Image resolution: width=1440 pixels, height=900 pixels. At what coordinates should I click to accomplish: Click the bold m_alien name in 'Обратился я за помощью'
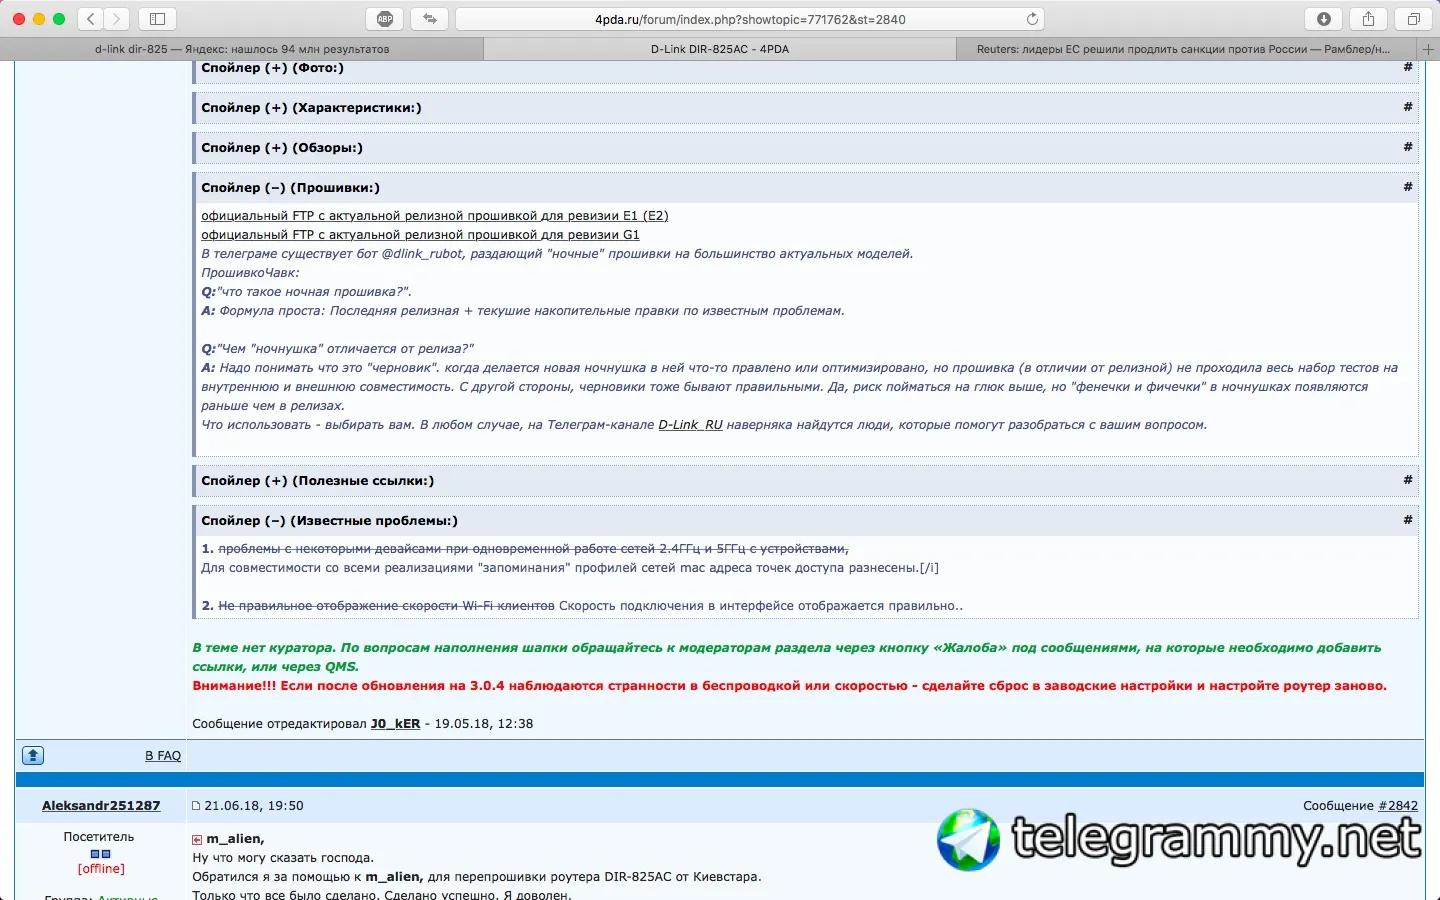click(x=394, y=877)
